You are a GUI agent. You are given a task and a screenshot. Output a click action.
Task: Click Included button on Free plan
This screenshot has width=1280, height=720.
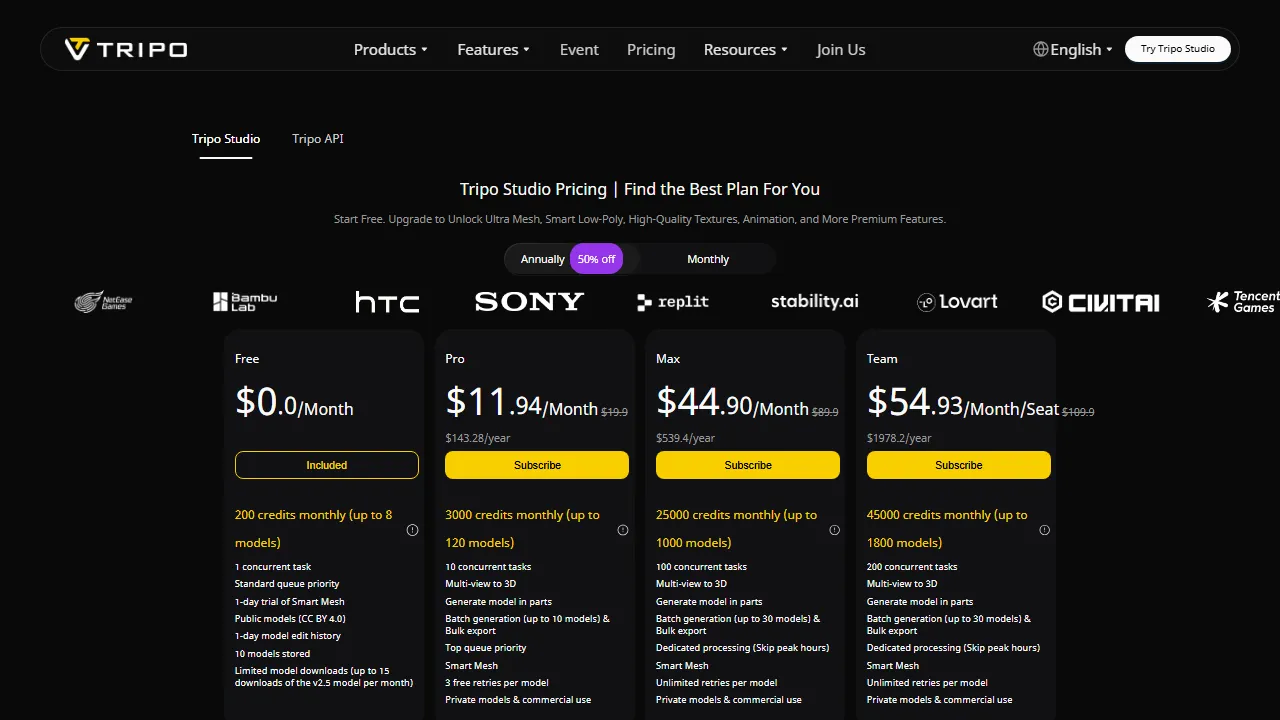coord(327,465)
